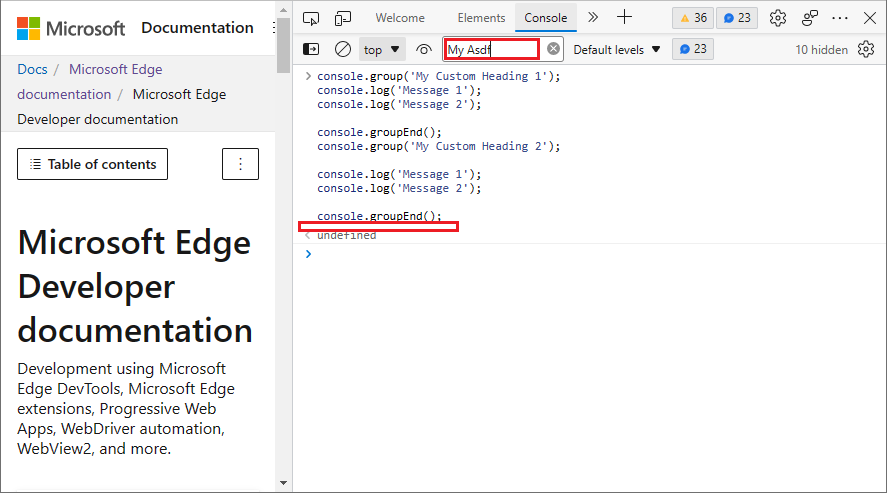This screenshot has height=493, width=887.
Task: Open the top JavaScript context dropdown
Action: pyautogui.click(x=382, y=49)
